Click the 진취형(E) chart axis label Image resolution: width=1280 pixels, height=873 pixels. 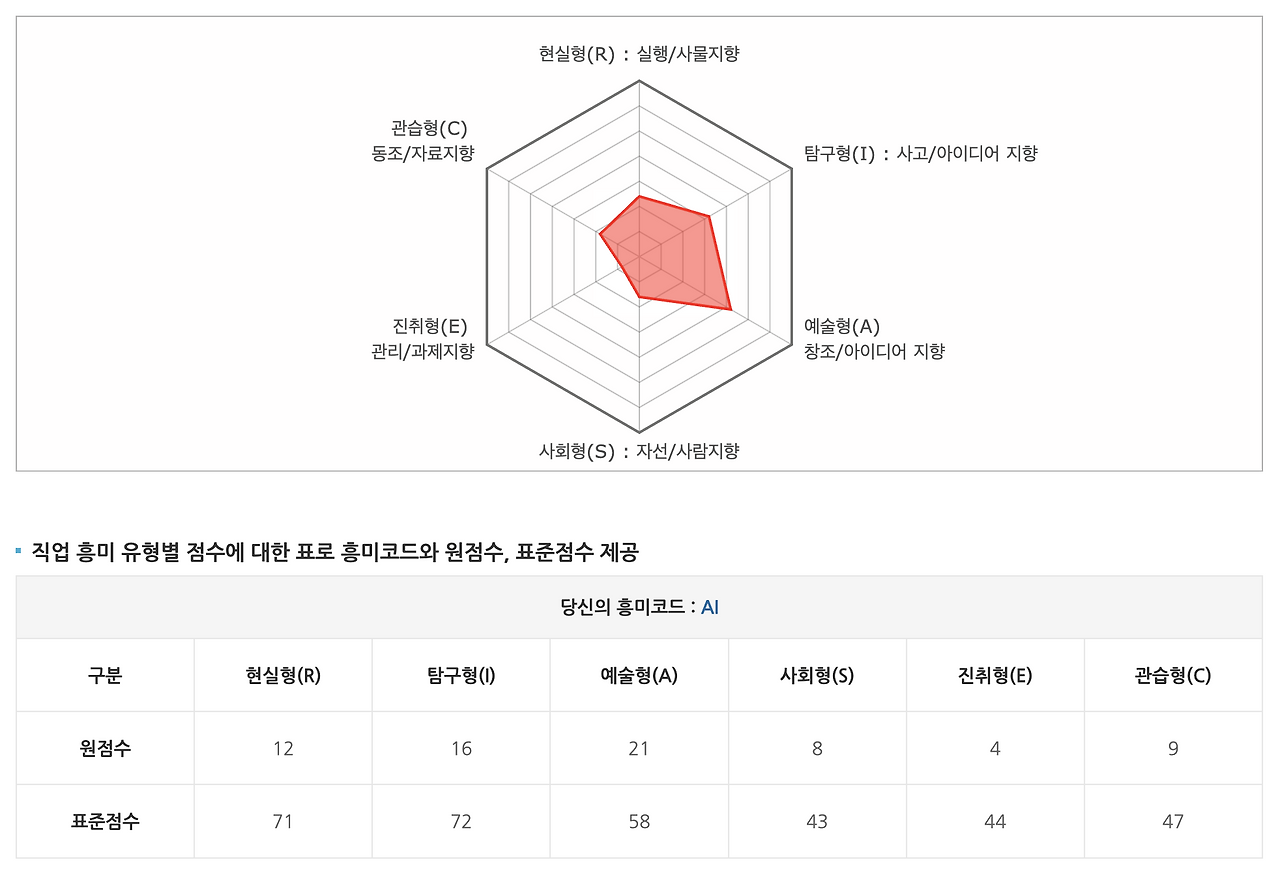[x=422, y=338]
